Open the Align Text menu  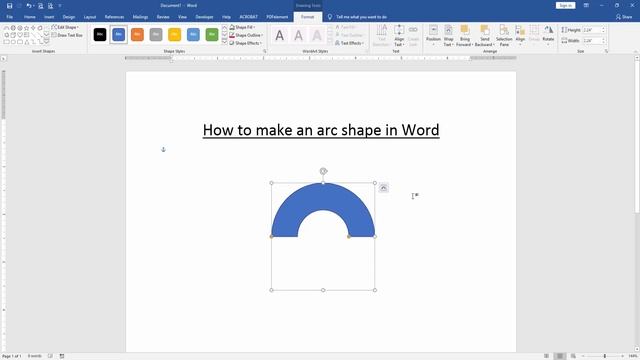coord(399,36)
